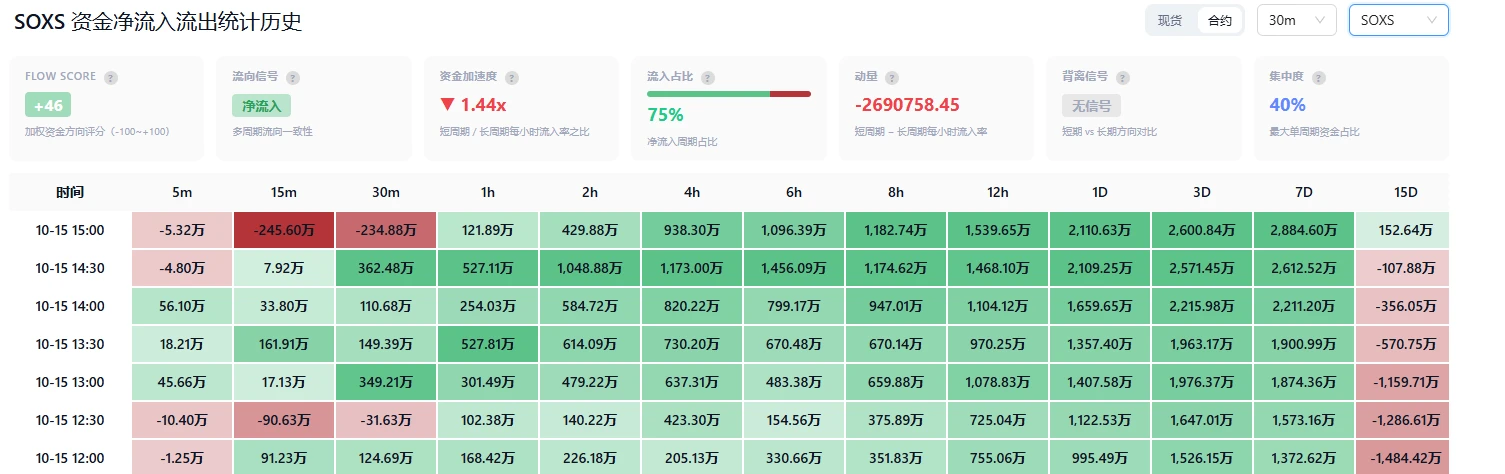Viewport: 1505px width, 474px height.
Task: Click the -234.88万 cell
Action: click(x=386, y=230)
